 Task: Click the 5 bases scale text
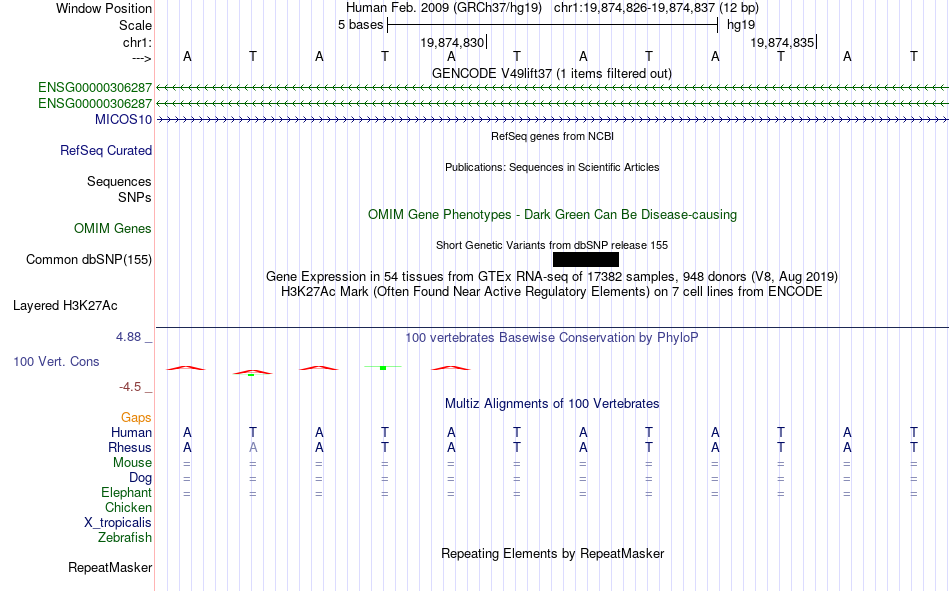point(360,25)
